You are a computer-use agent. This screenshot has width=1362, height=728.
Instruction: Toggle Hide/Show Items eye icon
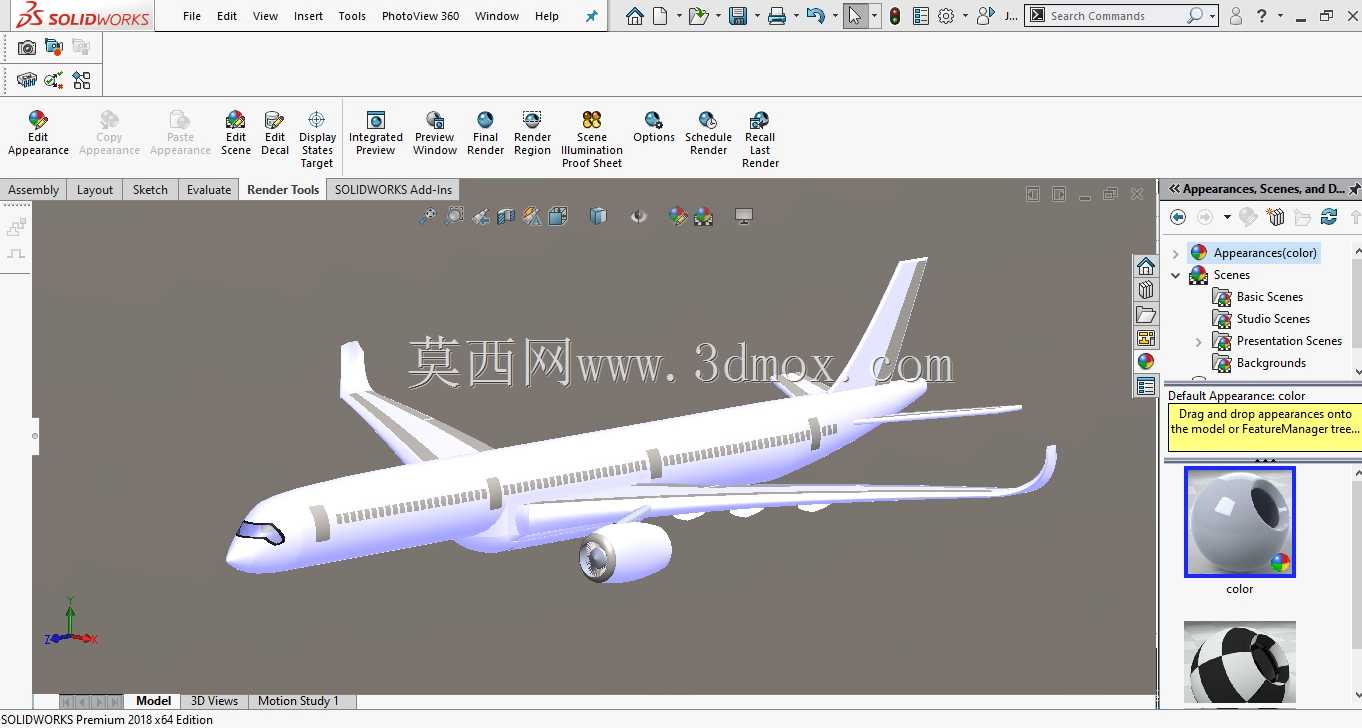(638, 216)
